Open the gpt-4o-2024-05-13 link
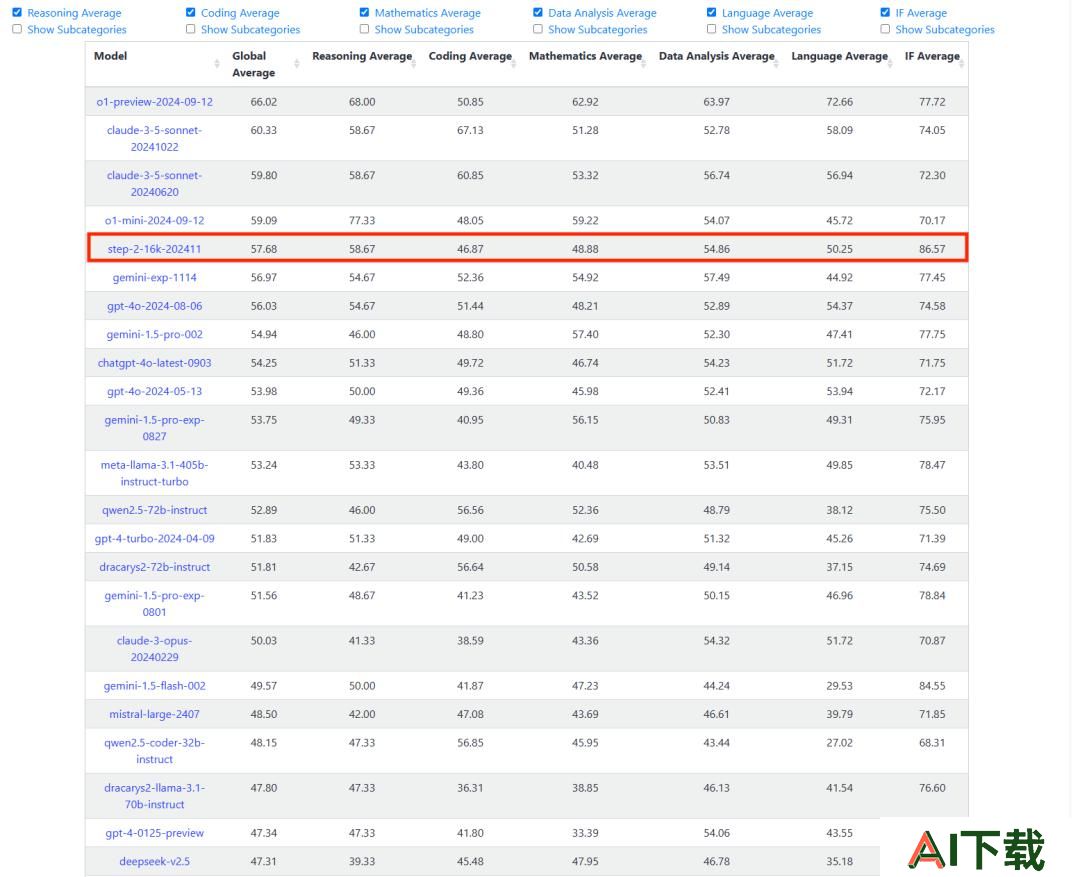The image size is (1080, 877). tap(154, 391)
